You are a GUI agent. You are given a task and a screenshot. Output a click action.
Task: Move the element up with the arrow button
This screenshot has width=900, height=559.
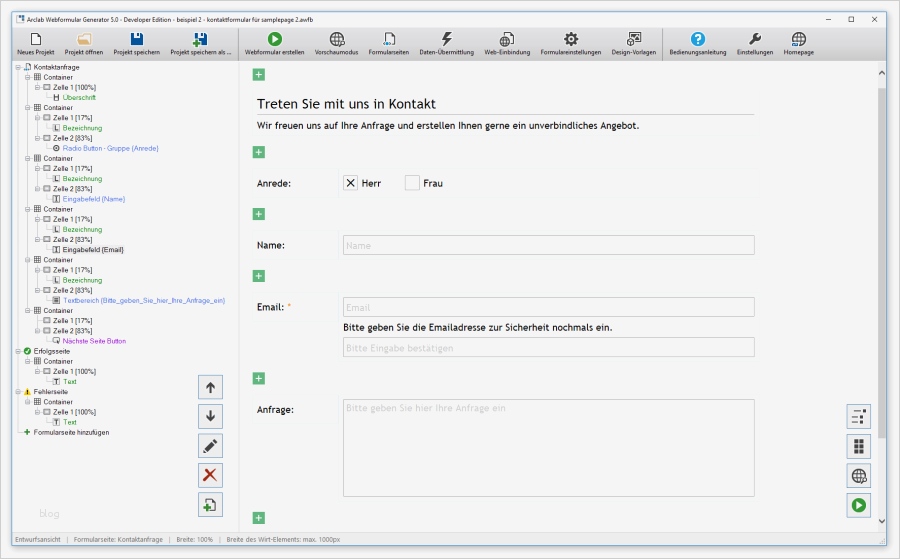(210, 387)
